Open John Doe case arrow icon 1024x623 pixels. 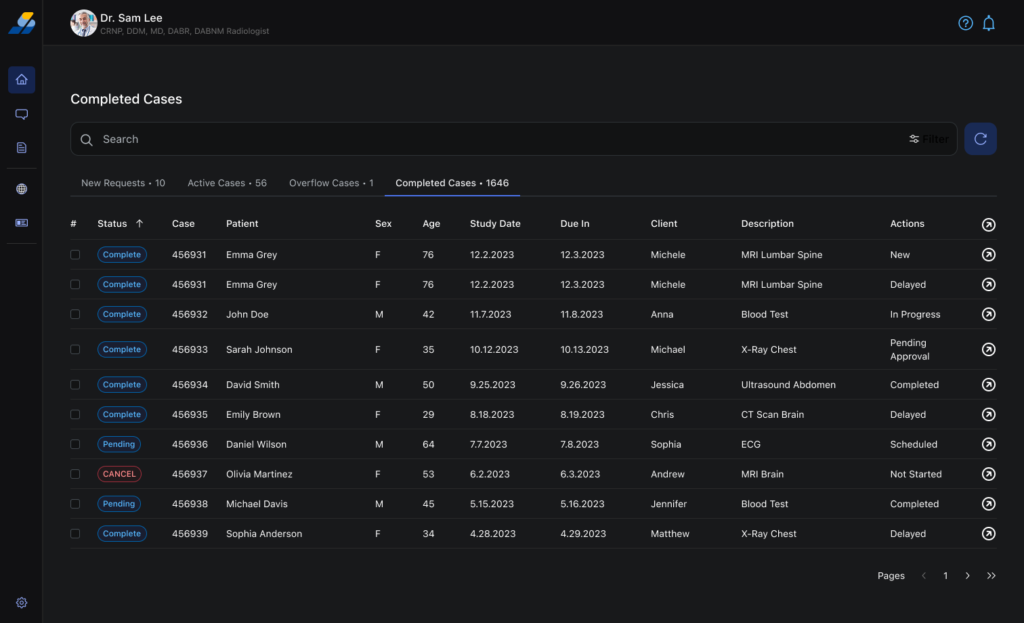pyautogui.click(x=988, y=314)
